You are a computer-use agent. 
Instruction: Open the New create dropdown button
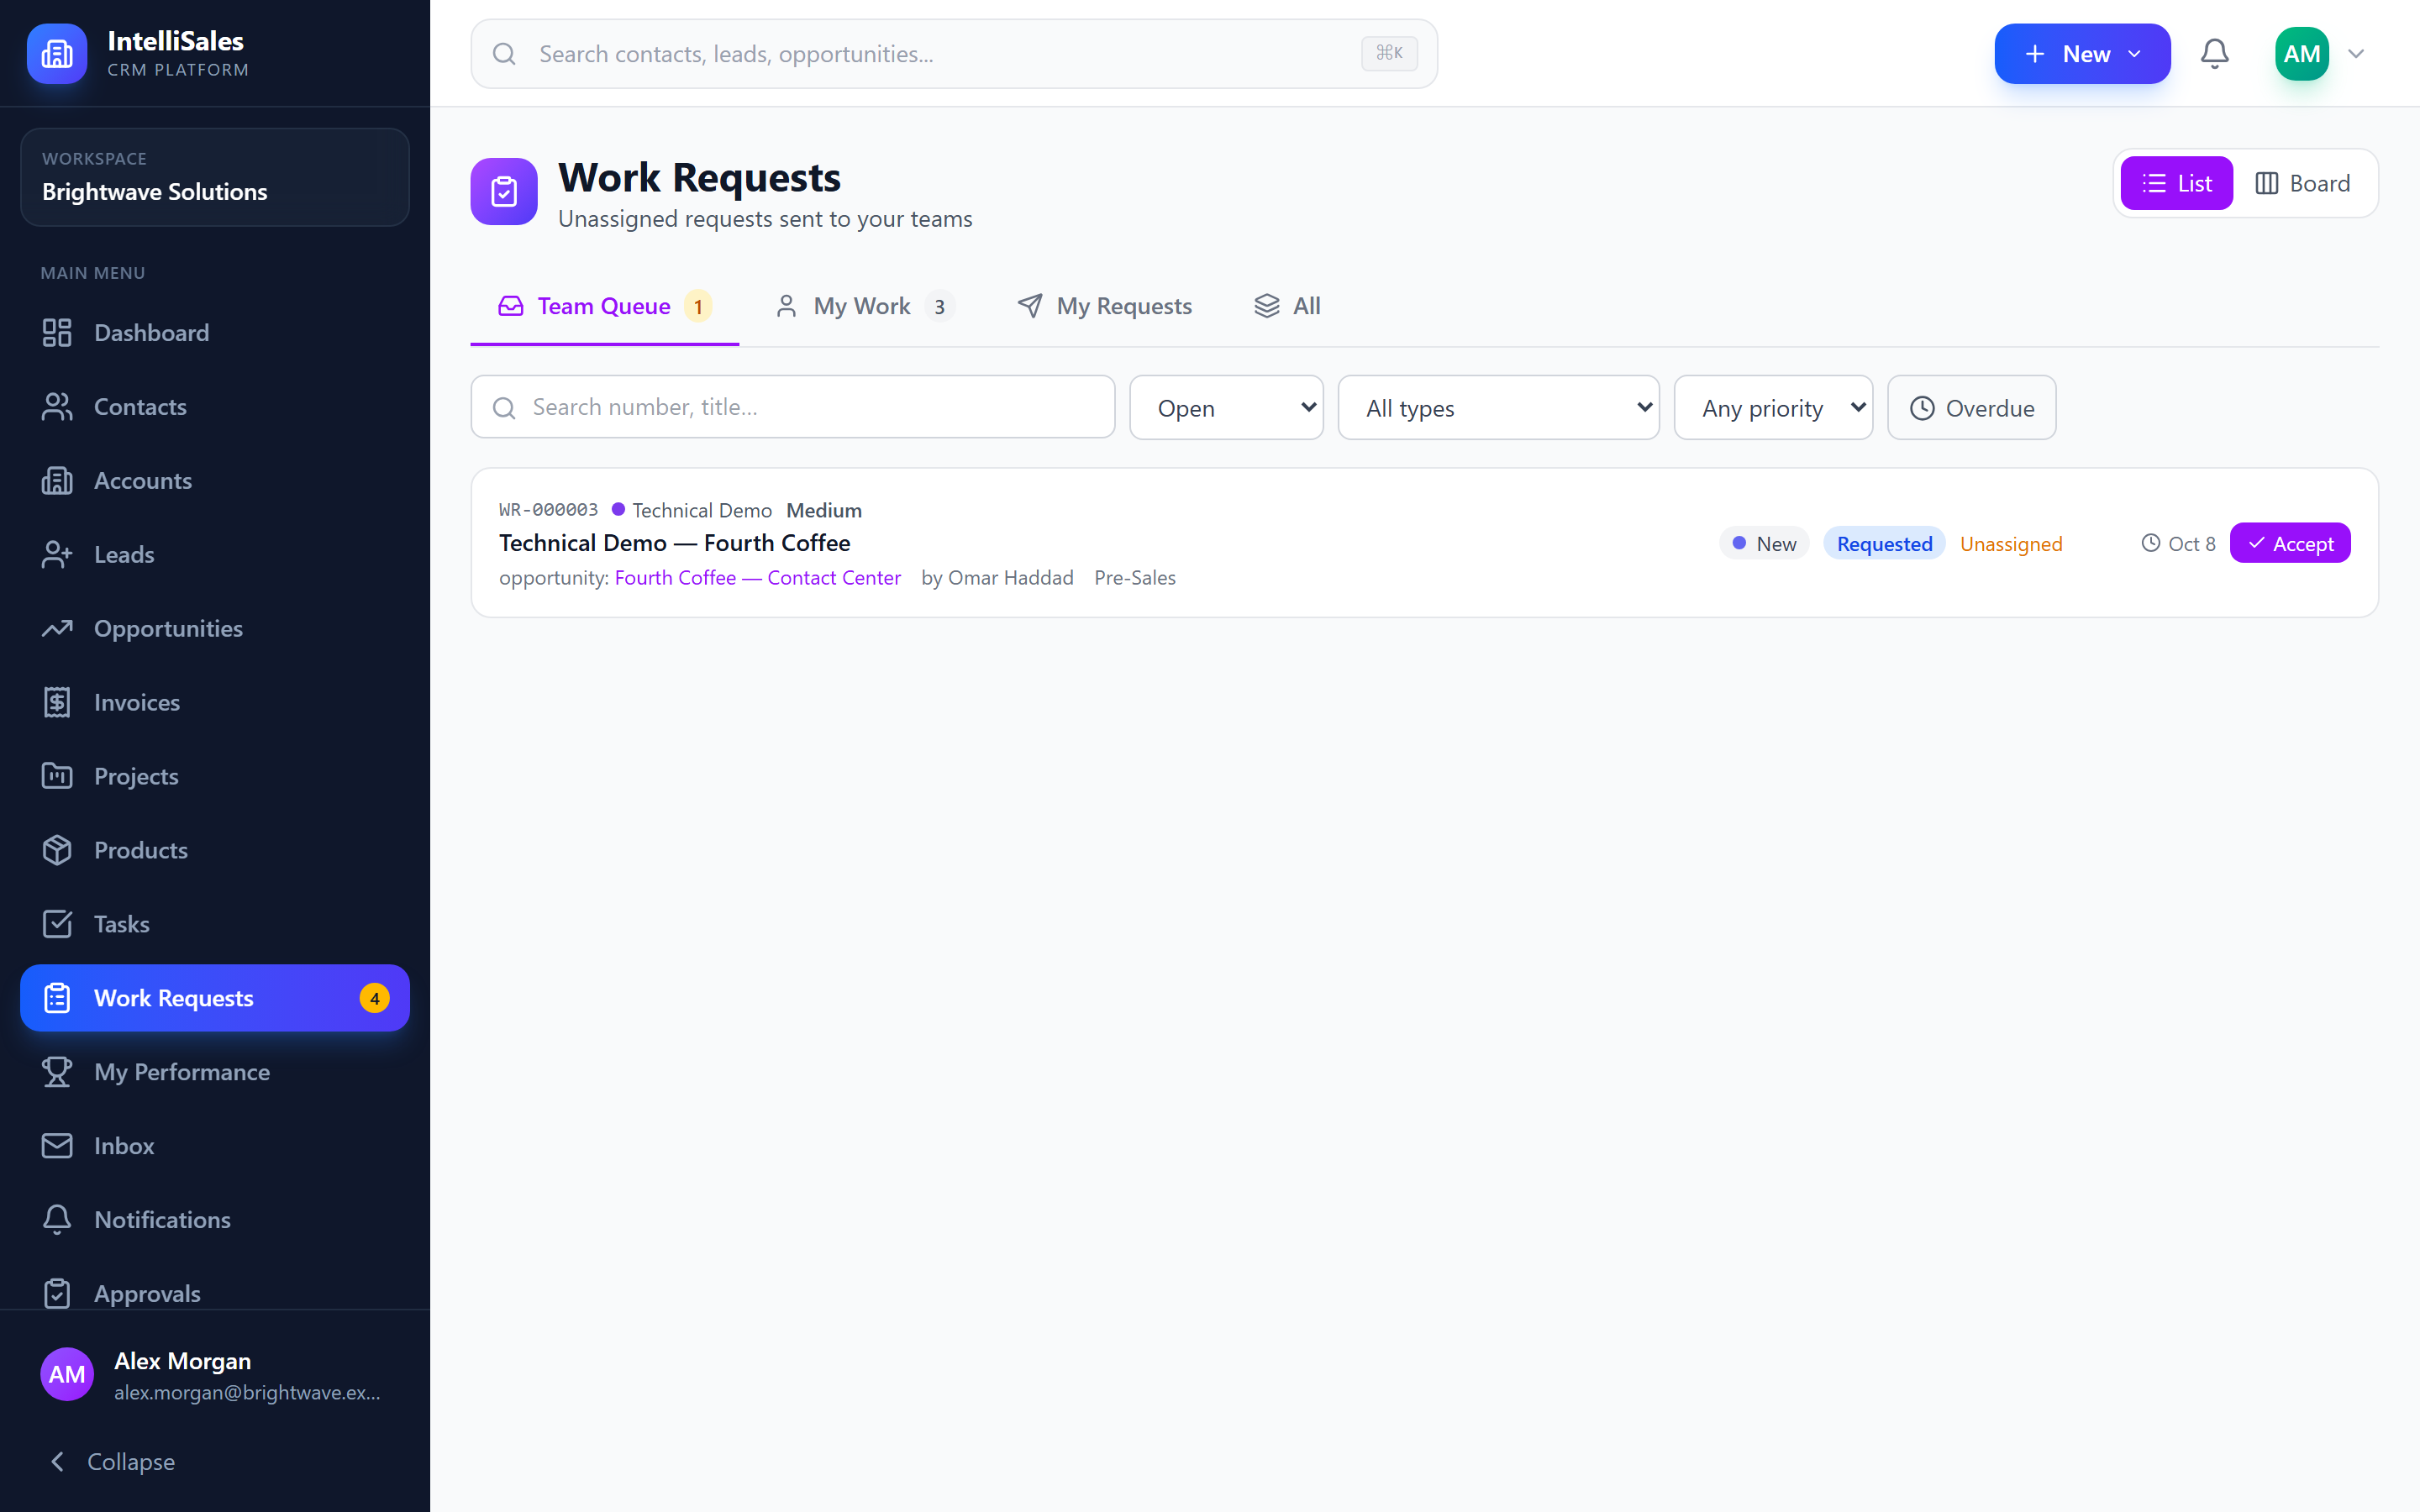coord(2082,54)
